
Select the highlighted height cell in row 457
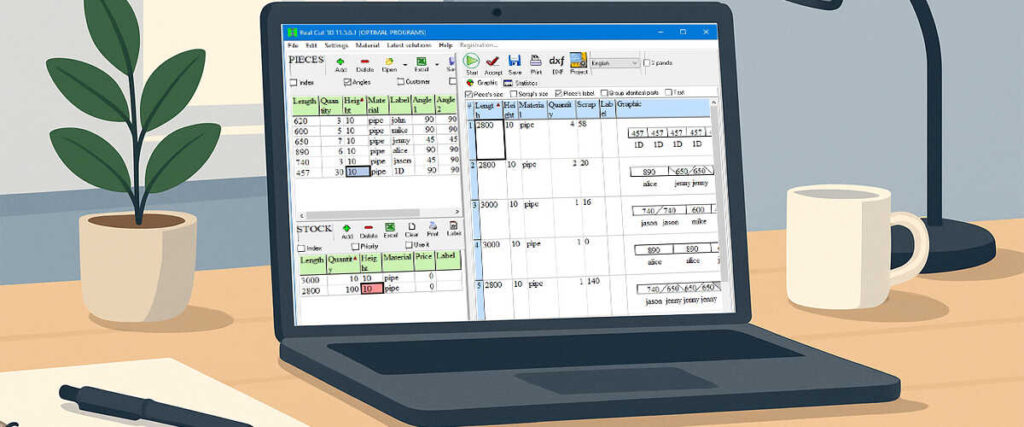pyautogui.click(x=357, y=172)
